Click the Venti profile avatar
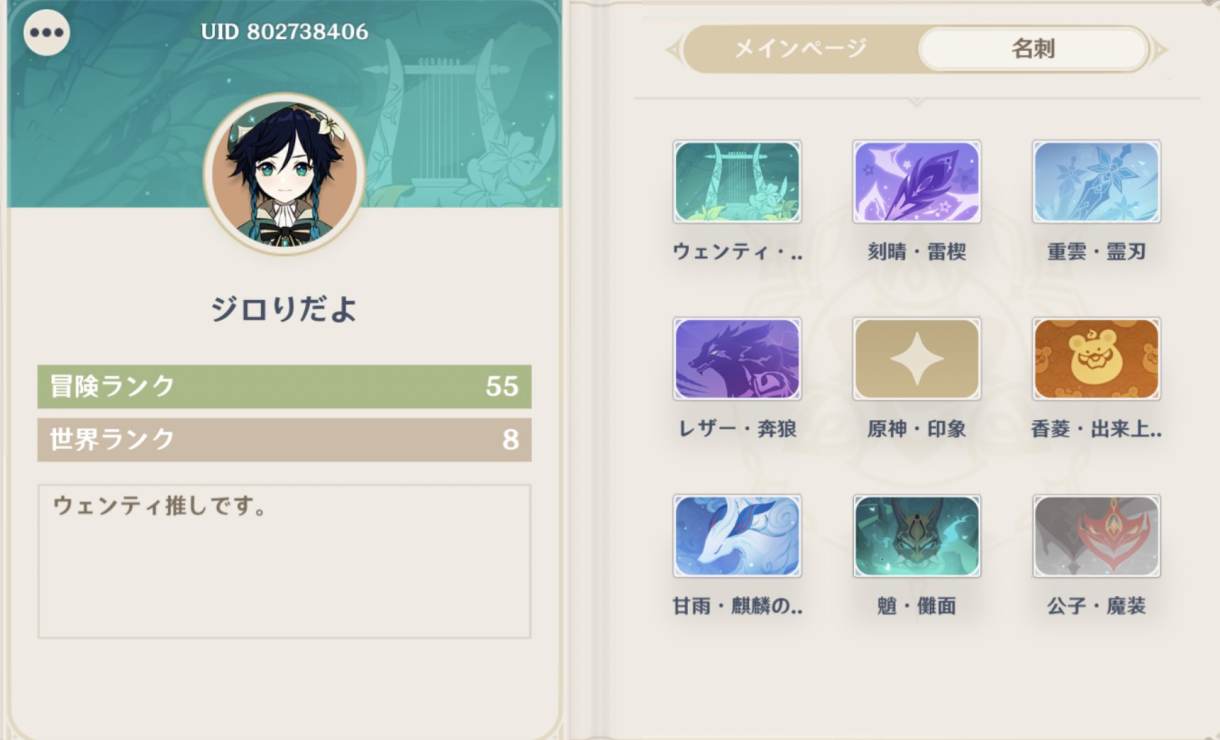Image resolution: width=1220 pixels, height=740 pixels. pyautogui.click(x=284, y=173)
